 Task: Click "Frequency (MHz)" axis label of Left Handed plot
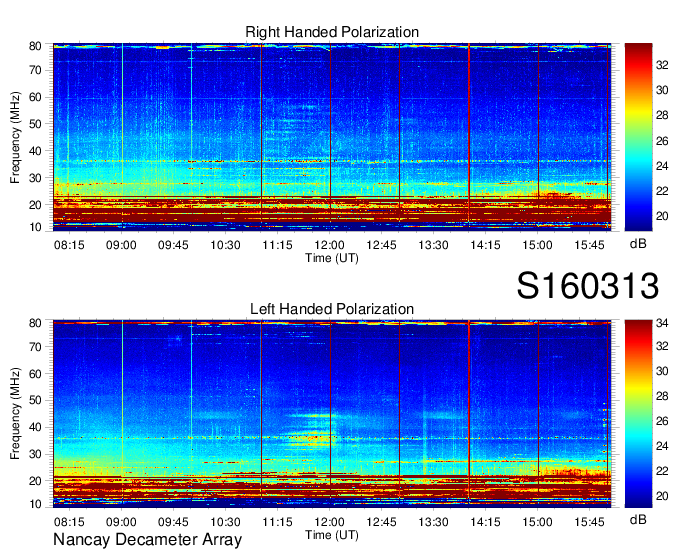(x=15, y=414)
